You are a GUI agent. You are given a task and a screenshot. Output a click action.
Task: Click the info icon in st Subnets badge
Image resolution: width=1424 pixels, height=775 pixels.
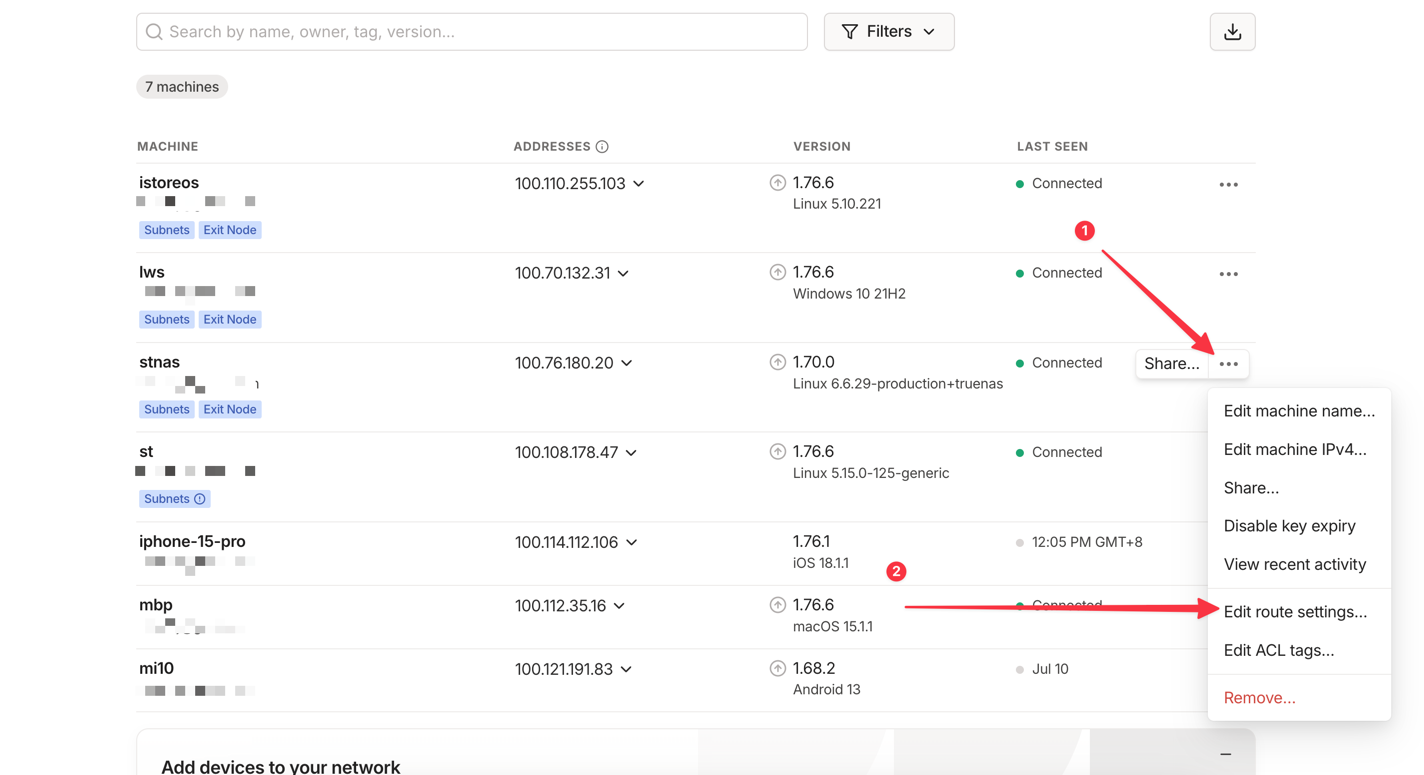tap(200, 499)
